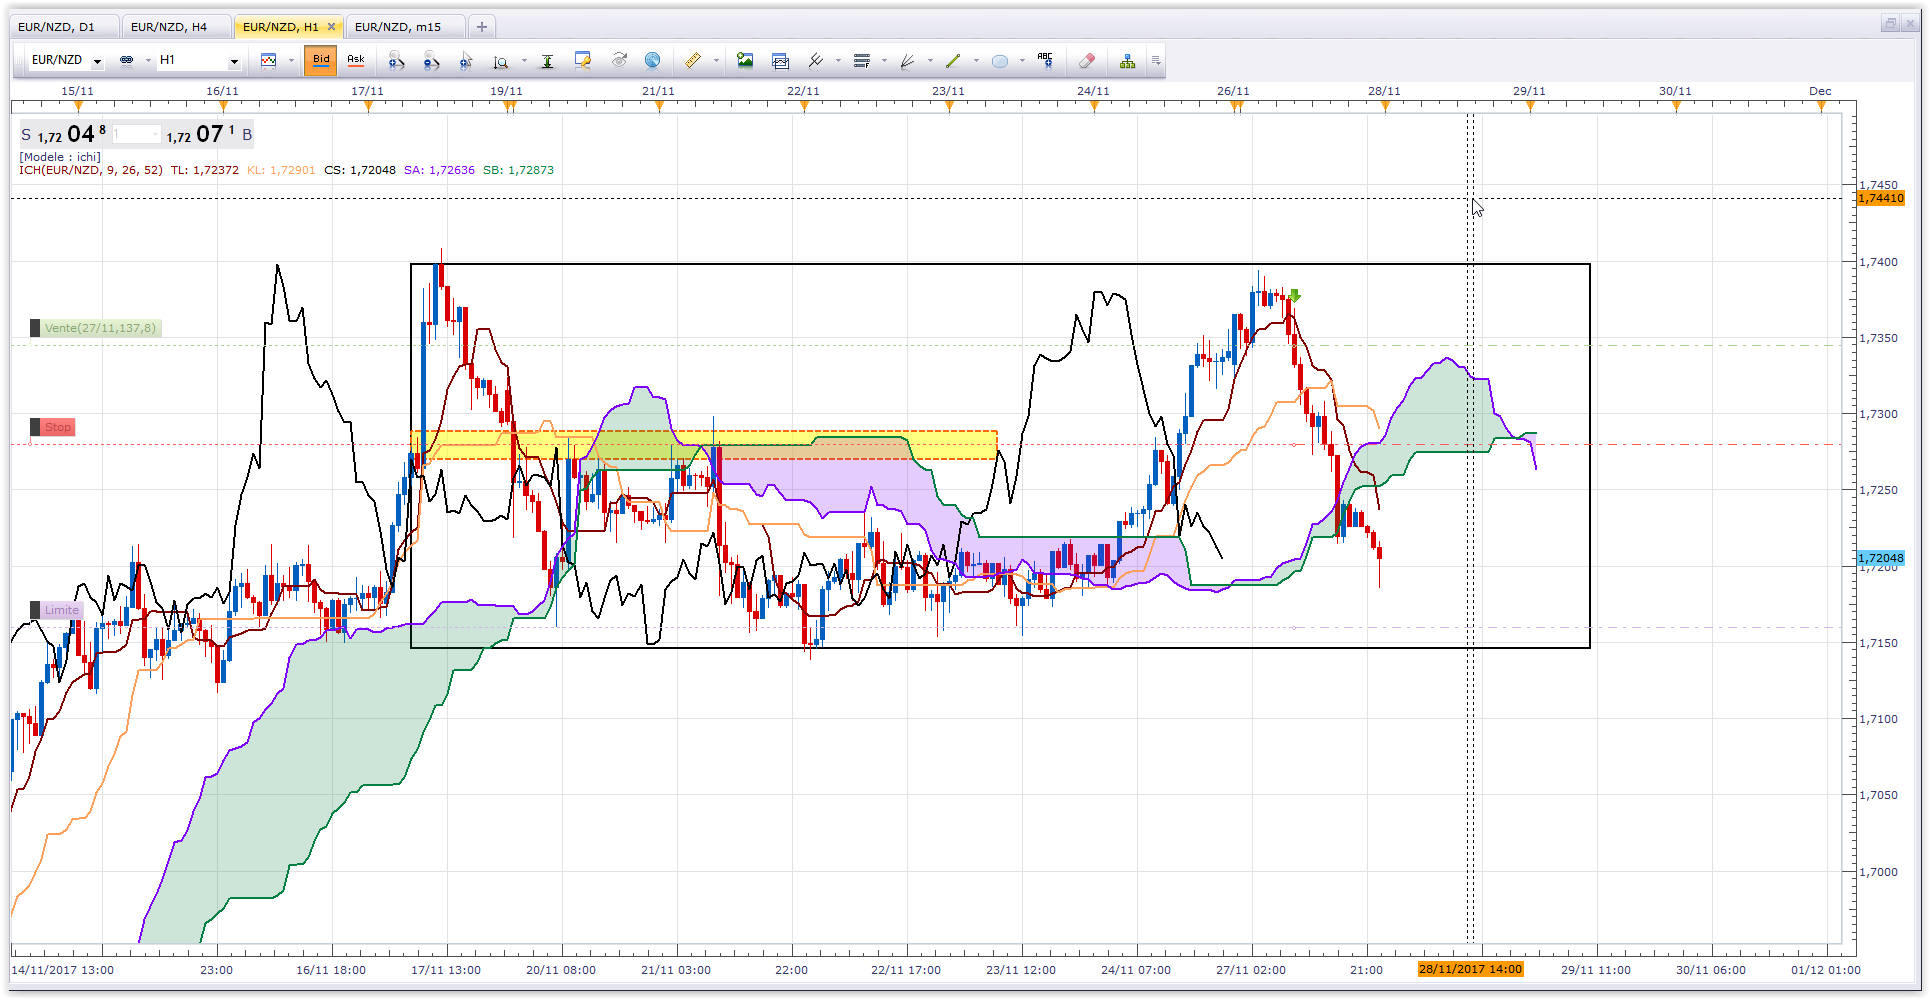Add a new chart tab

(x=482, y=27)
